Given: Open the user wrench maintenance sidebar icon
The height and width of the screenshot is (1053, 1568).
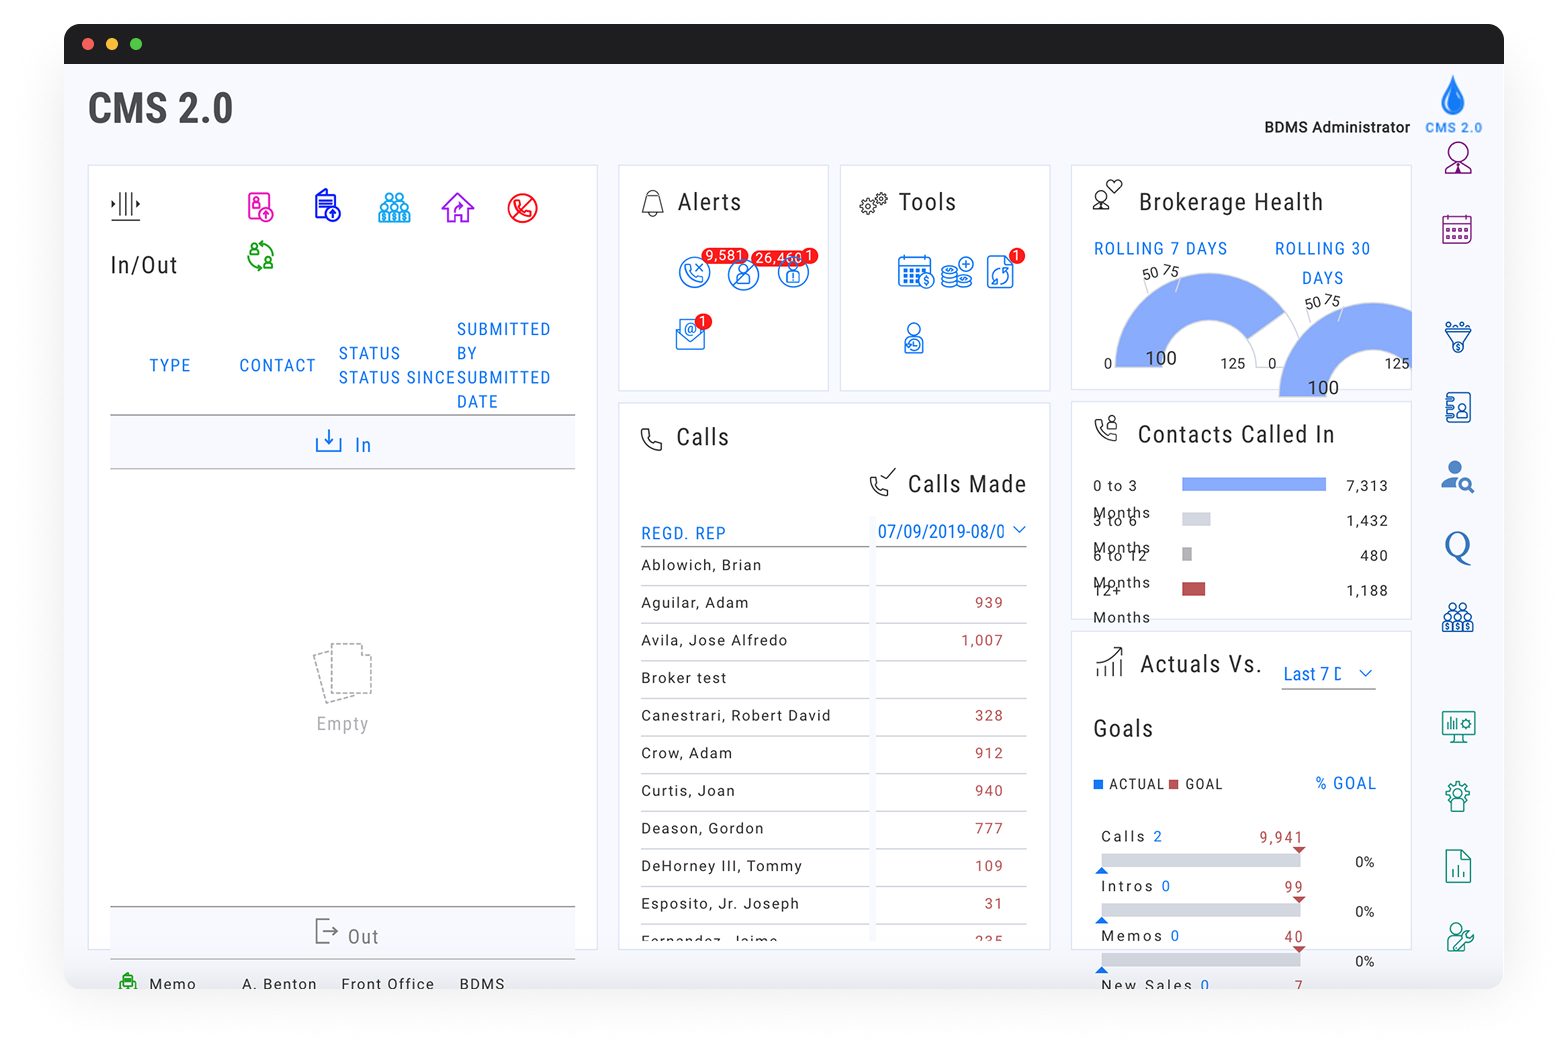Looking at the screenshot, I should (x=1459, y=937).
